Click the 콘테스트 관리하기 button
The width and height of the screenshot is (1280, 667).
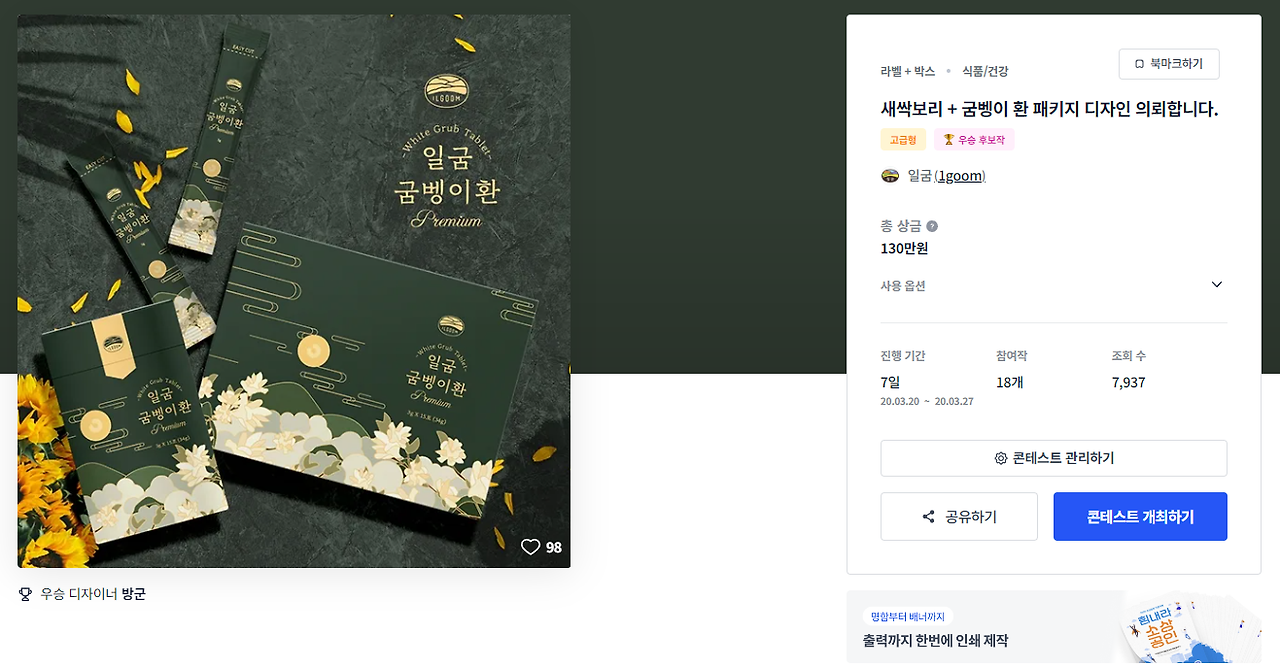click(1053, 458)
